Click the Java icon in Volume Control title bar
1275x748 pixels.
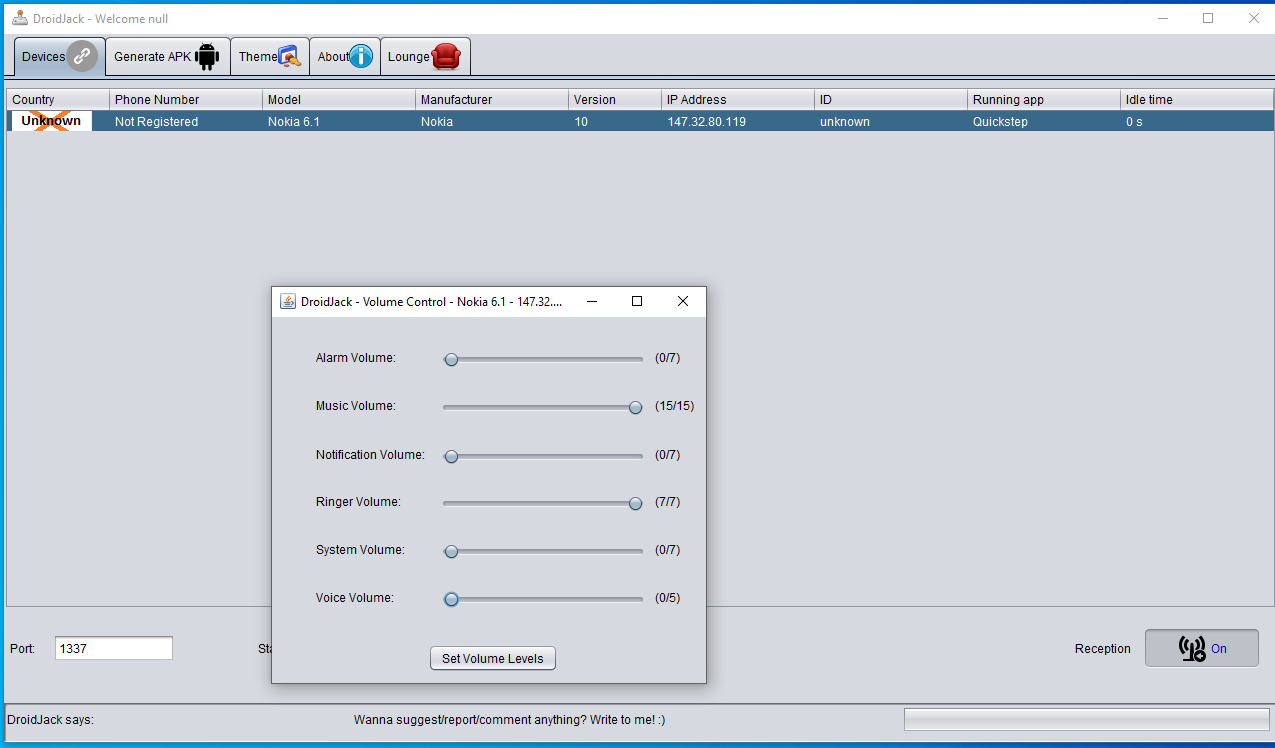(288, 302)
